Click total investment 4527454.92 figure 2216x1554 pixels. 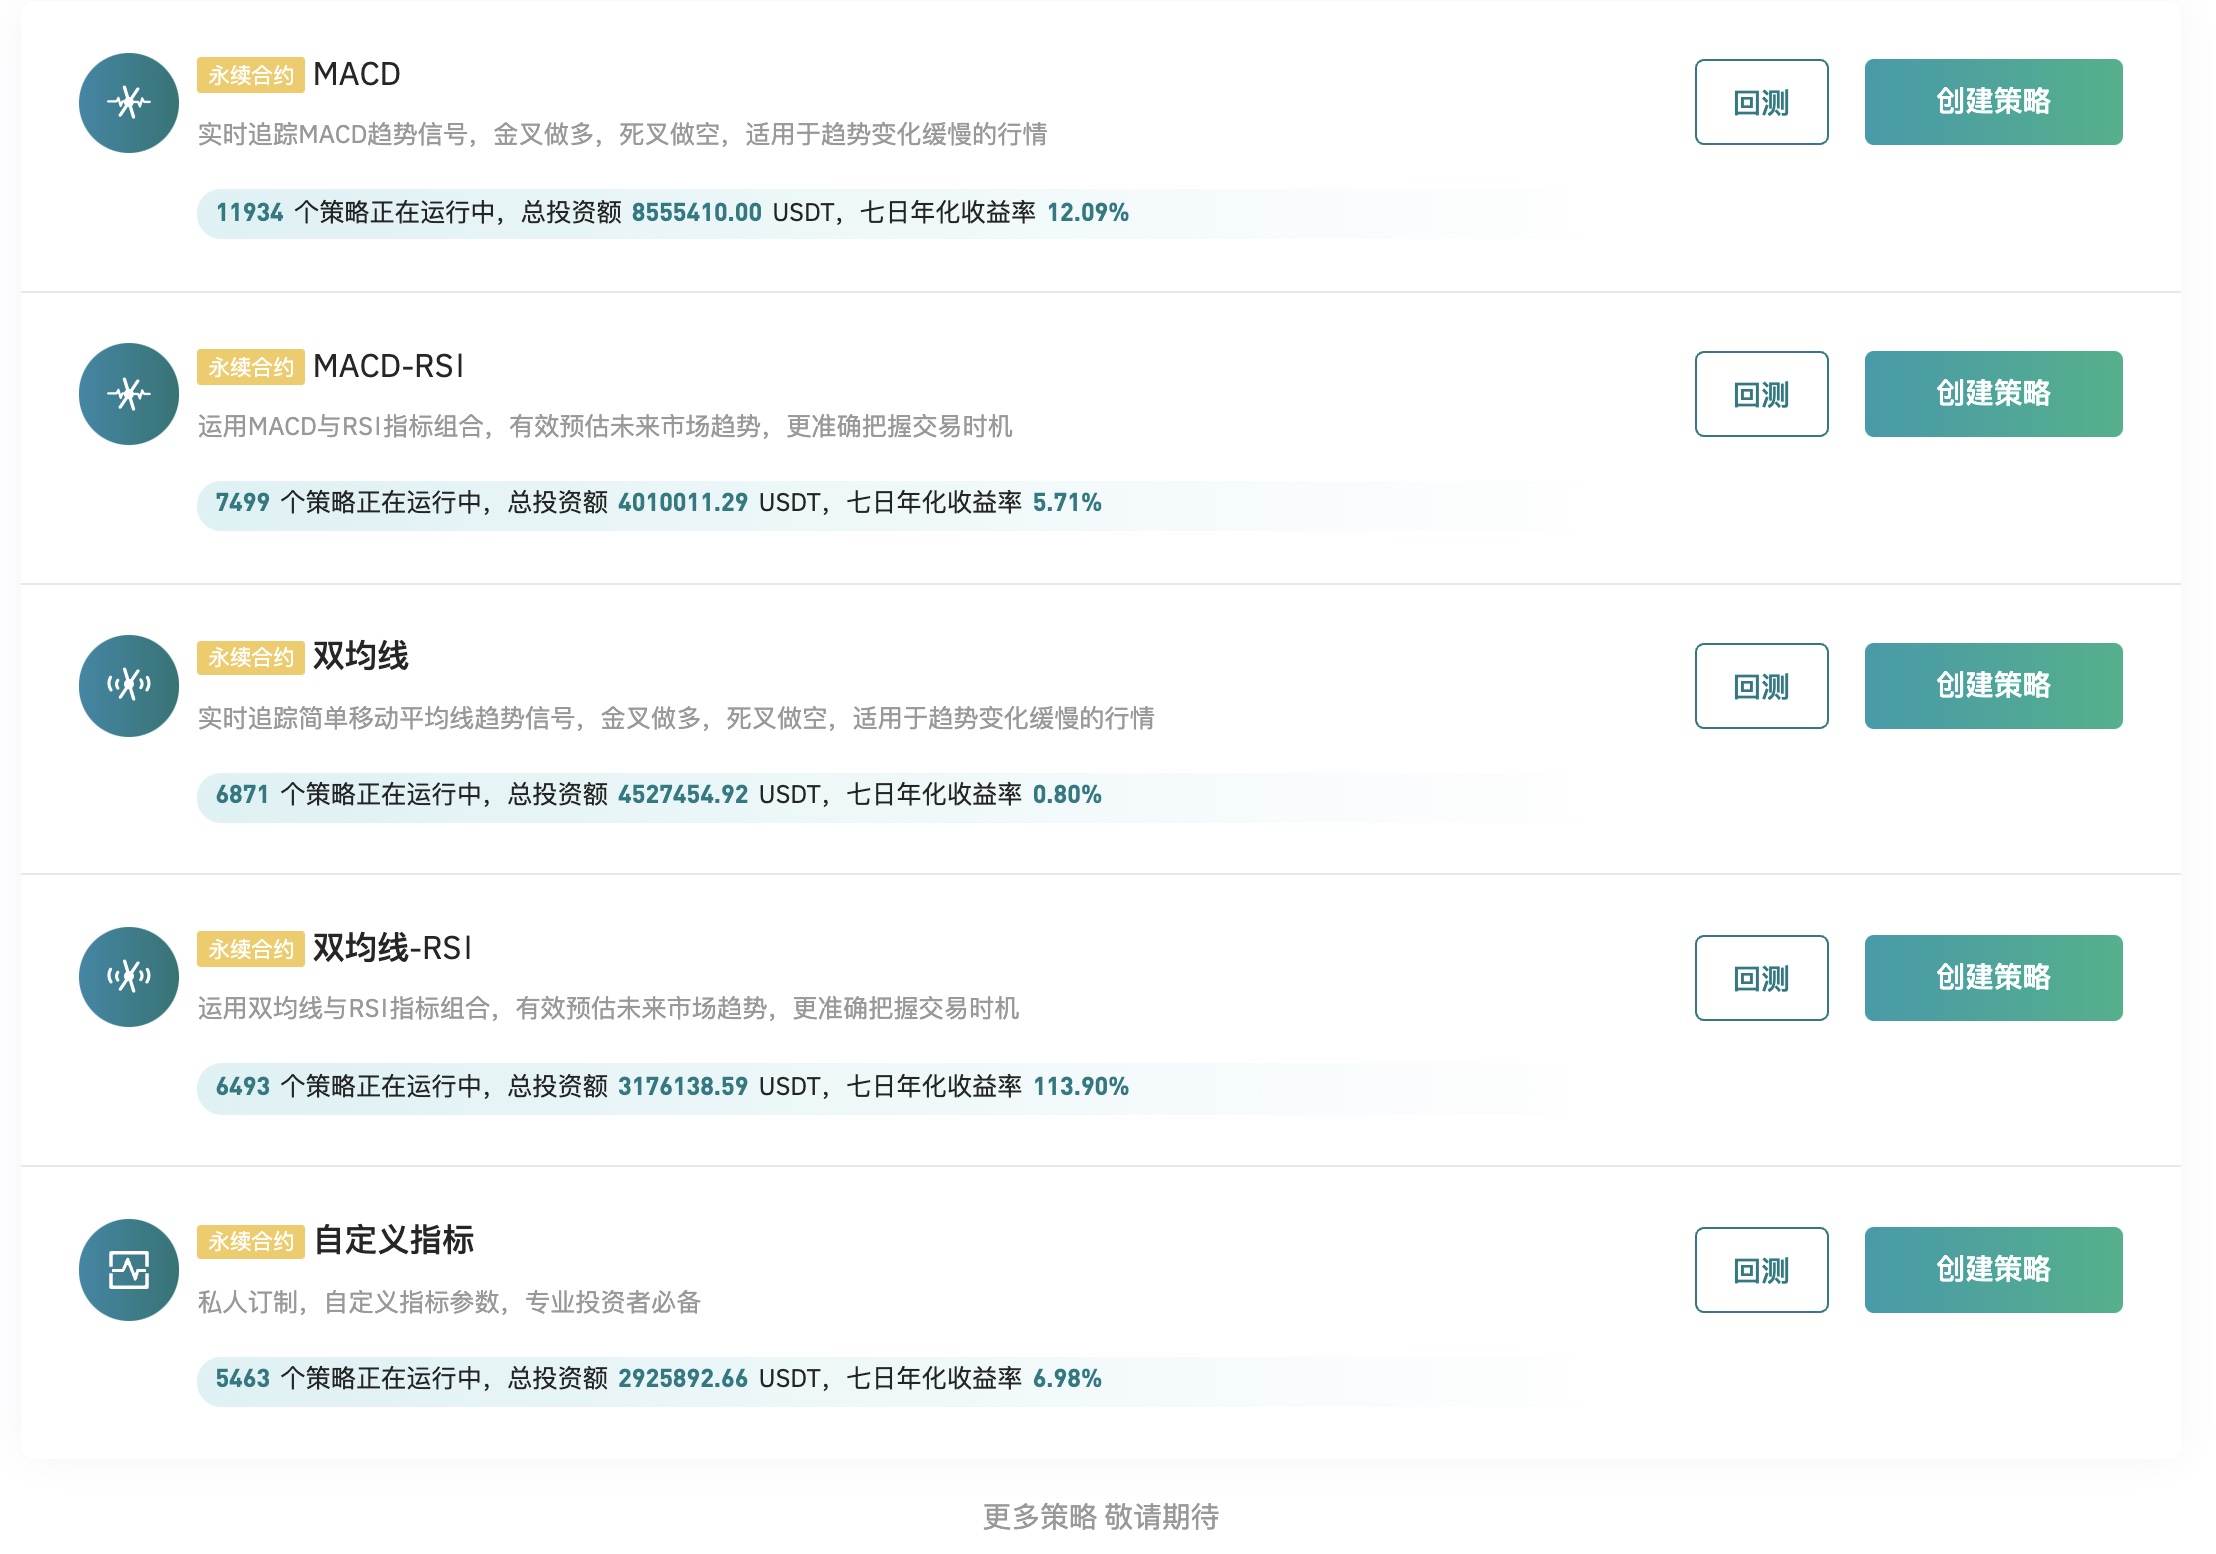coord(683,794)
